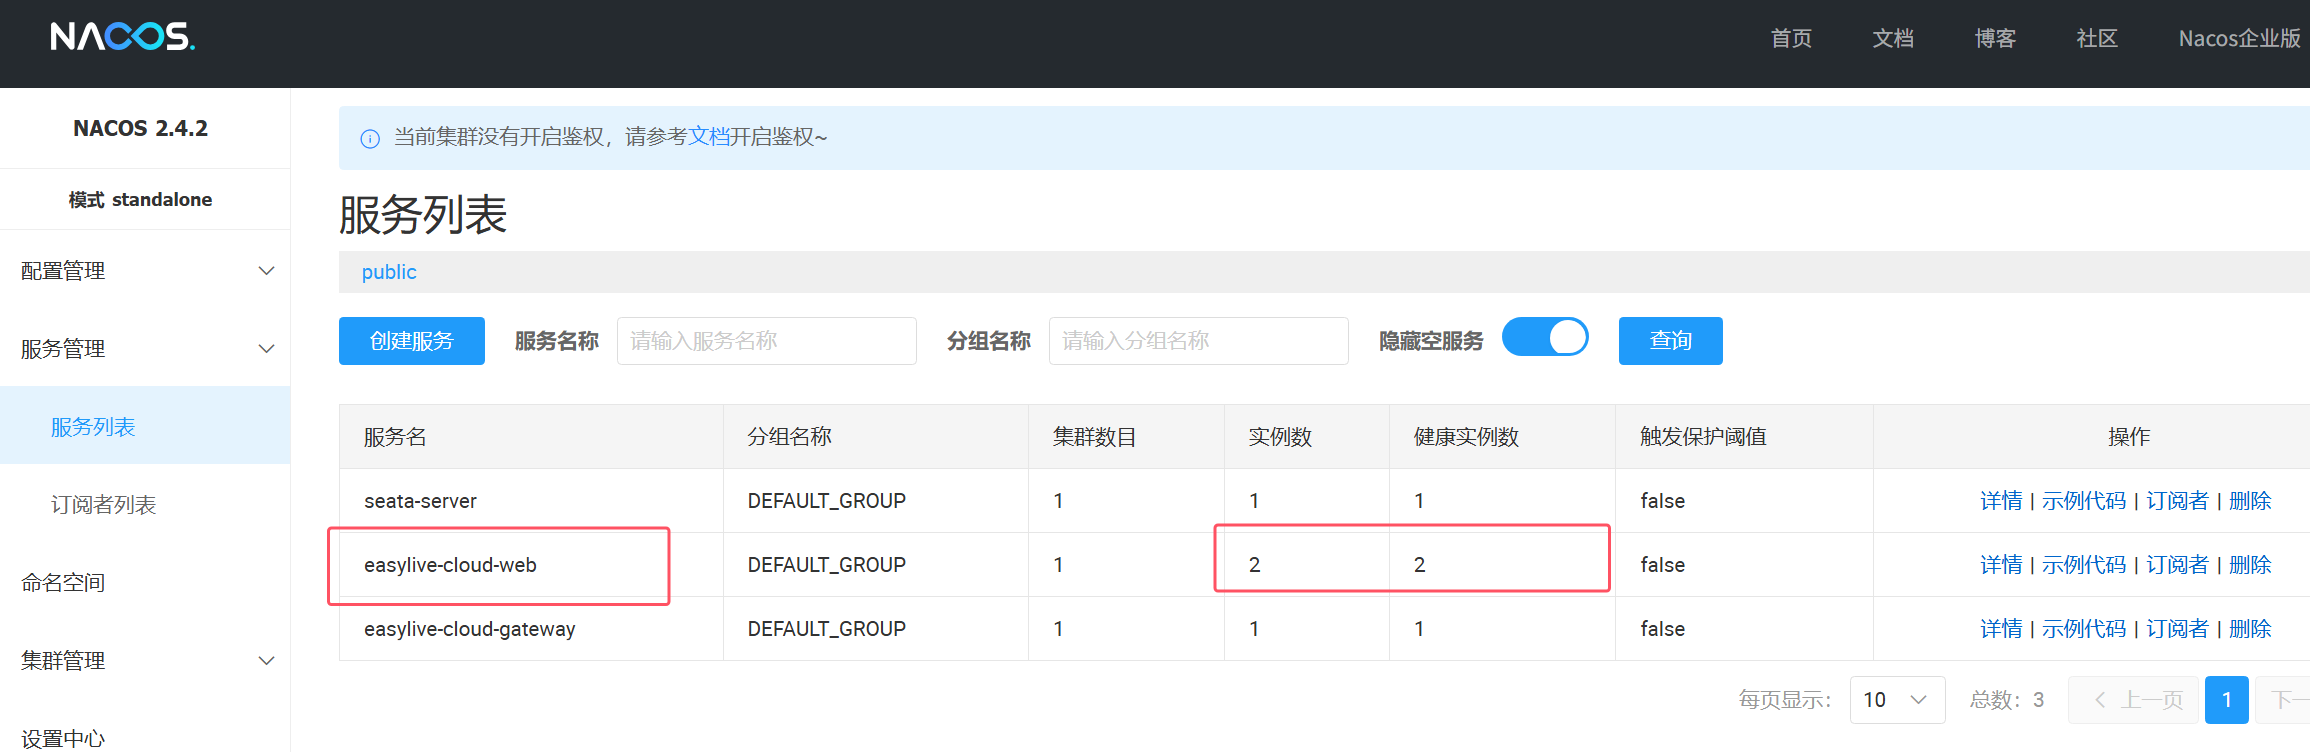Click the 触发保护阈值 column header
Screen dimensions: 2310x752
pos(1703,437)
